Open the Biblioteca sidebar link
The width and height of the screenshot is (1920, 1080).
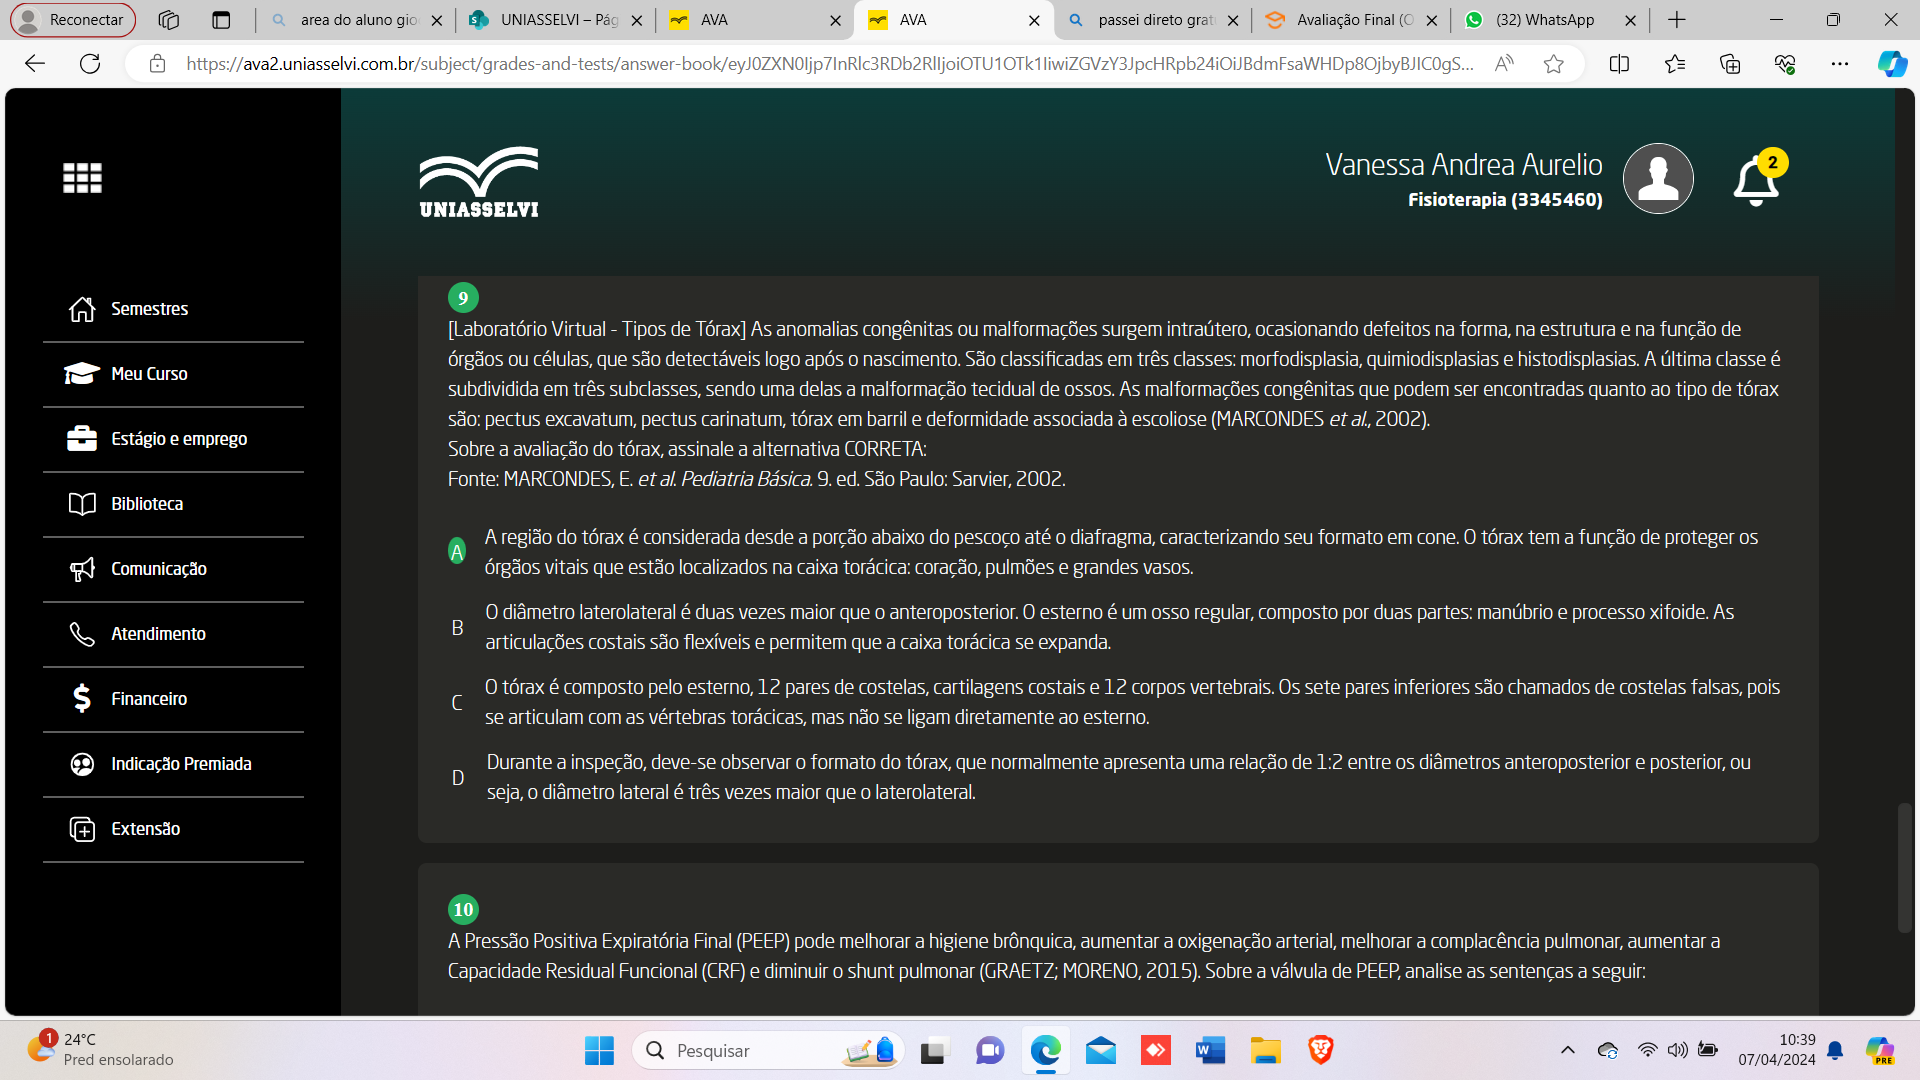pyautogui.click(x=147, y=504)
